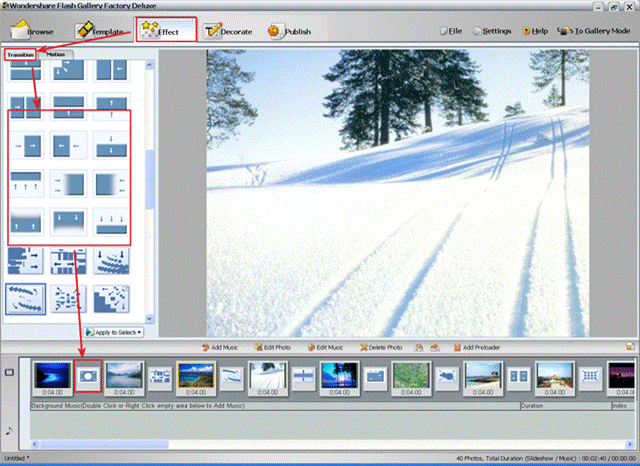Open the Browse step
The image size is (640, 466).
(32, 31)
